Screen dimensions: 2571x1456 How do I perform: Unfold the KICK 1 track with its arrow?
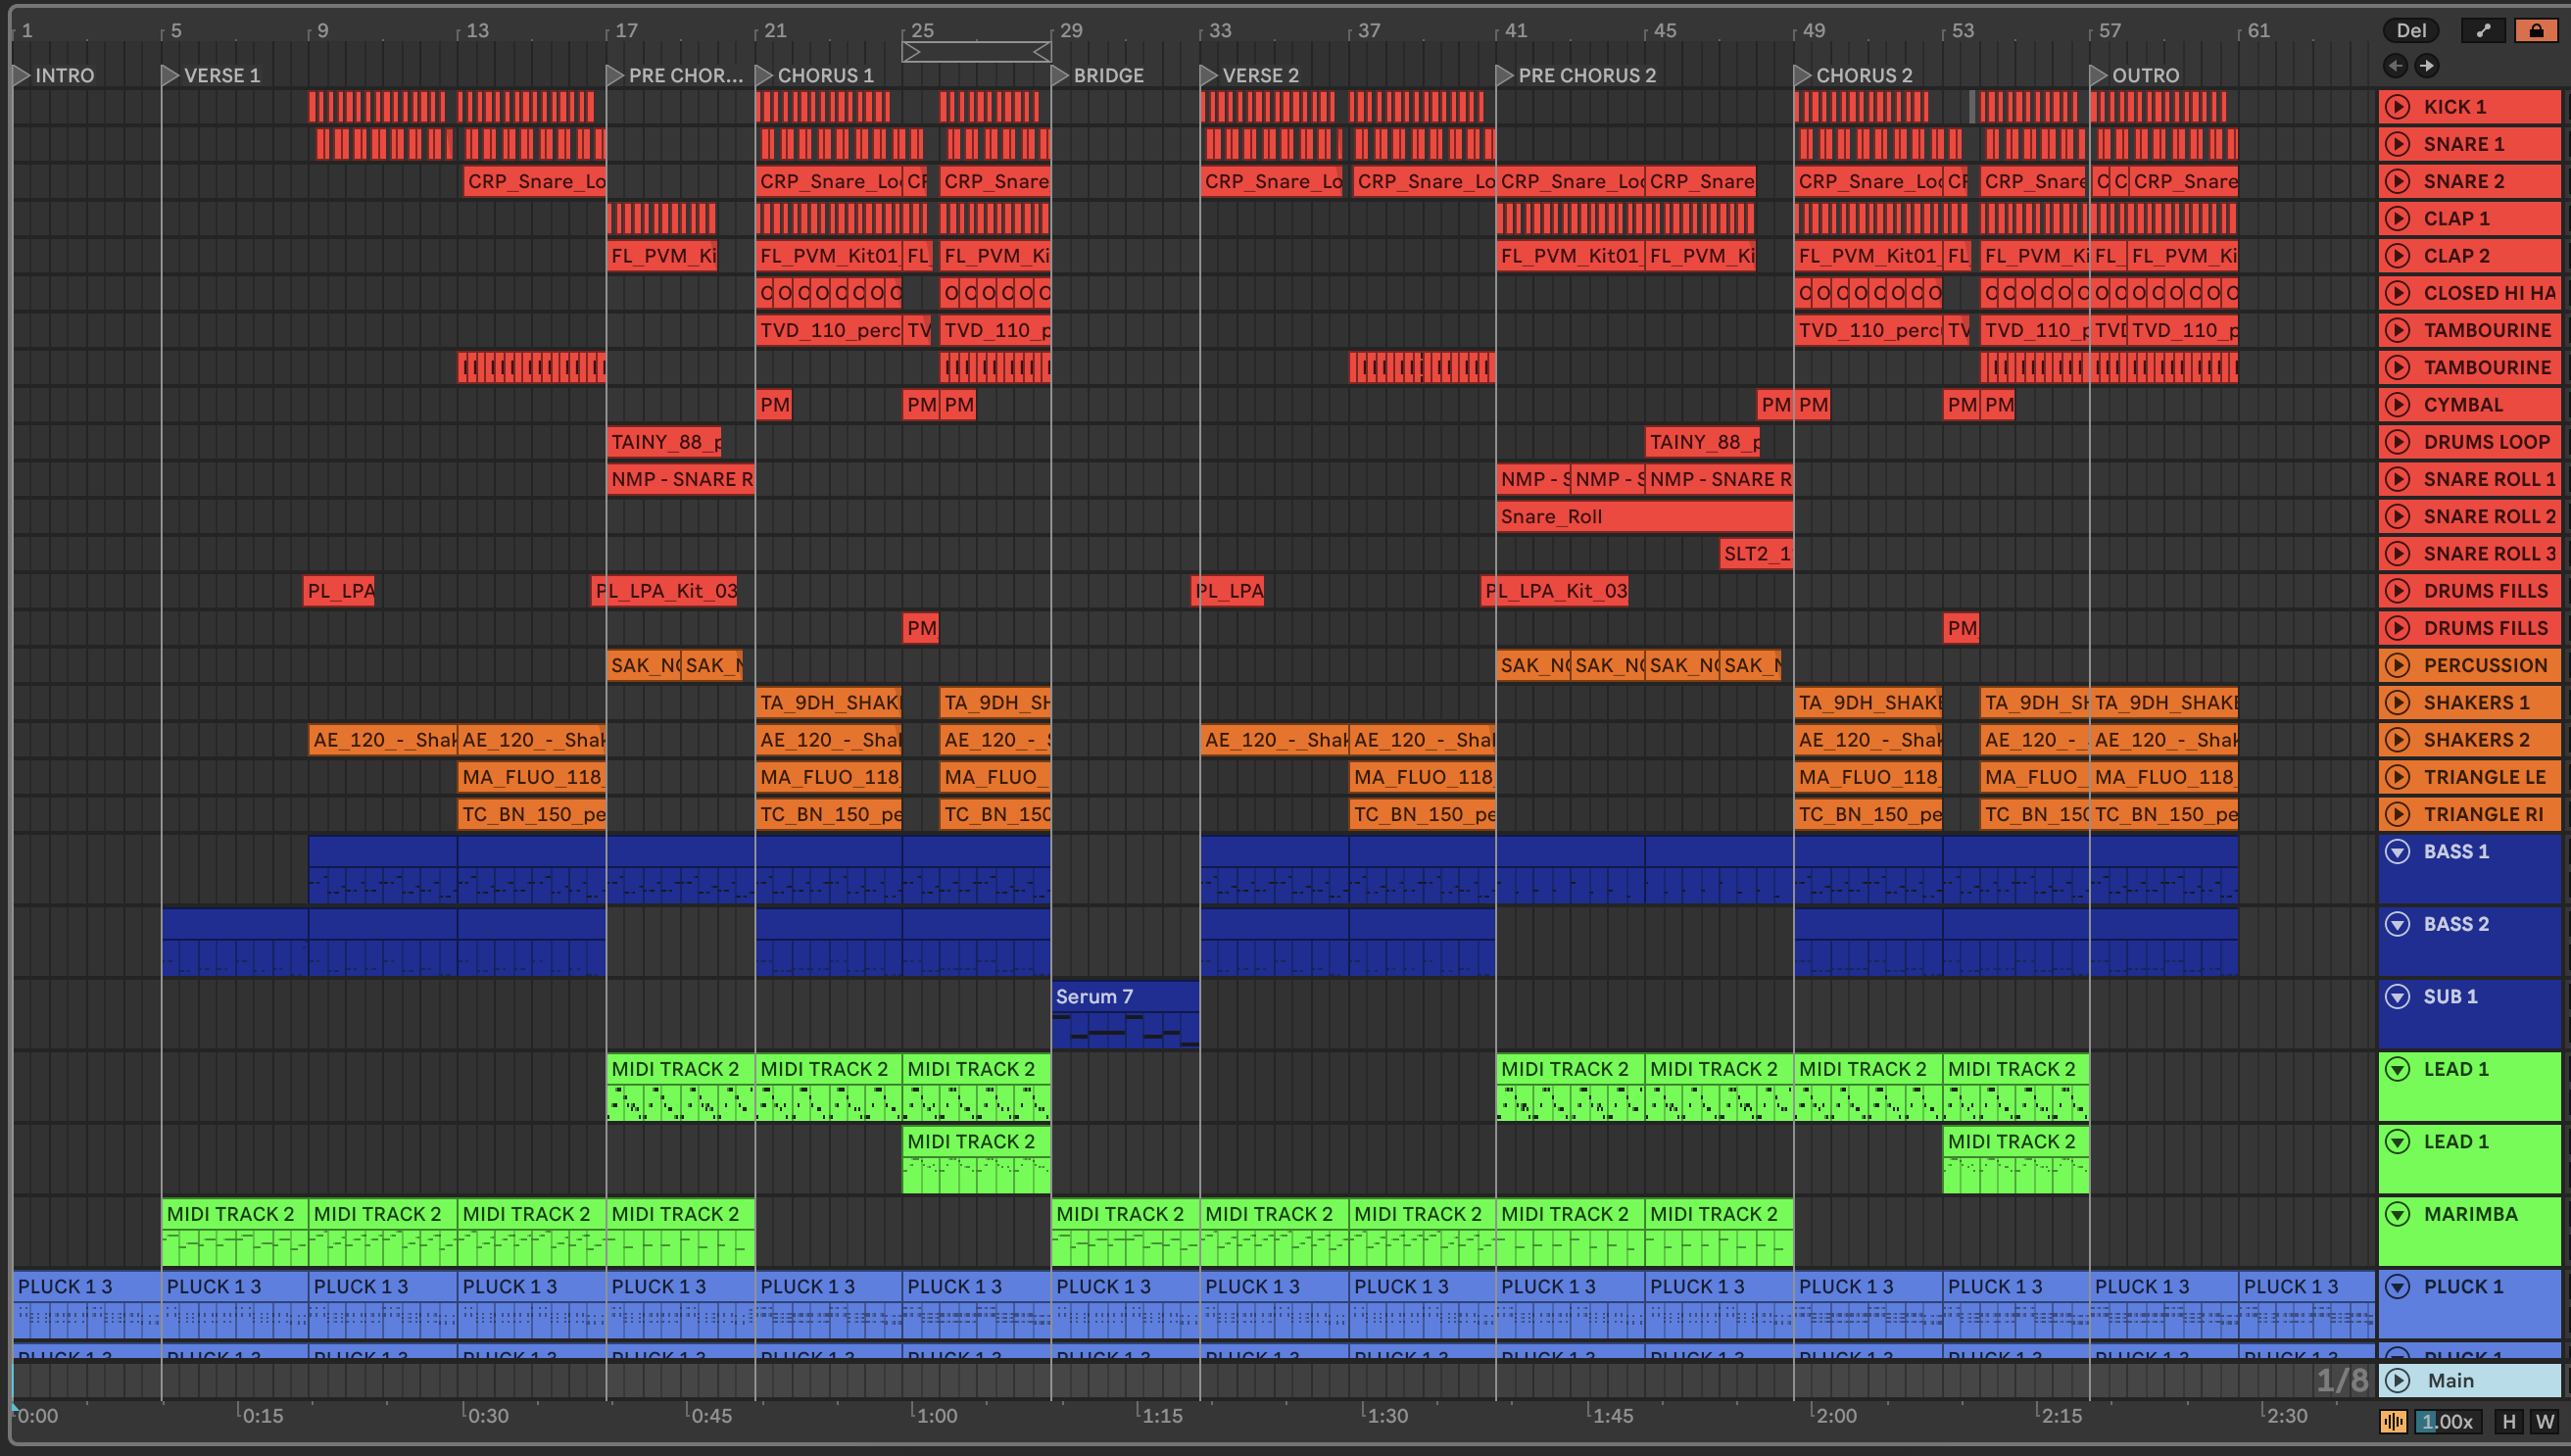point(2398,107)
